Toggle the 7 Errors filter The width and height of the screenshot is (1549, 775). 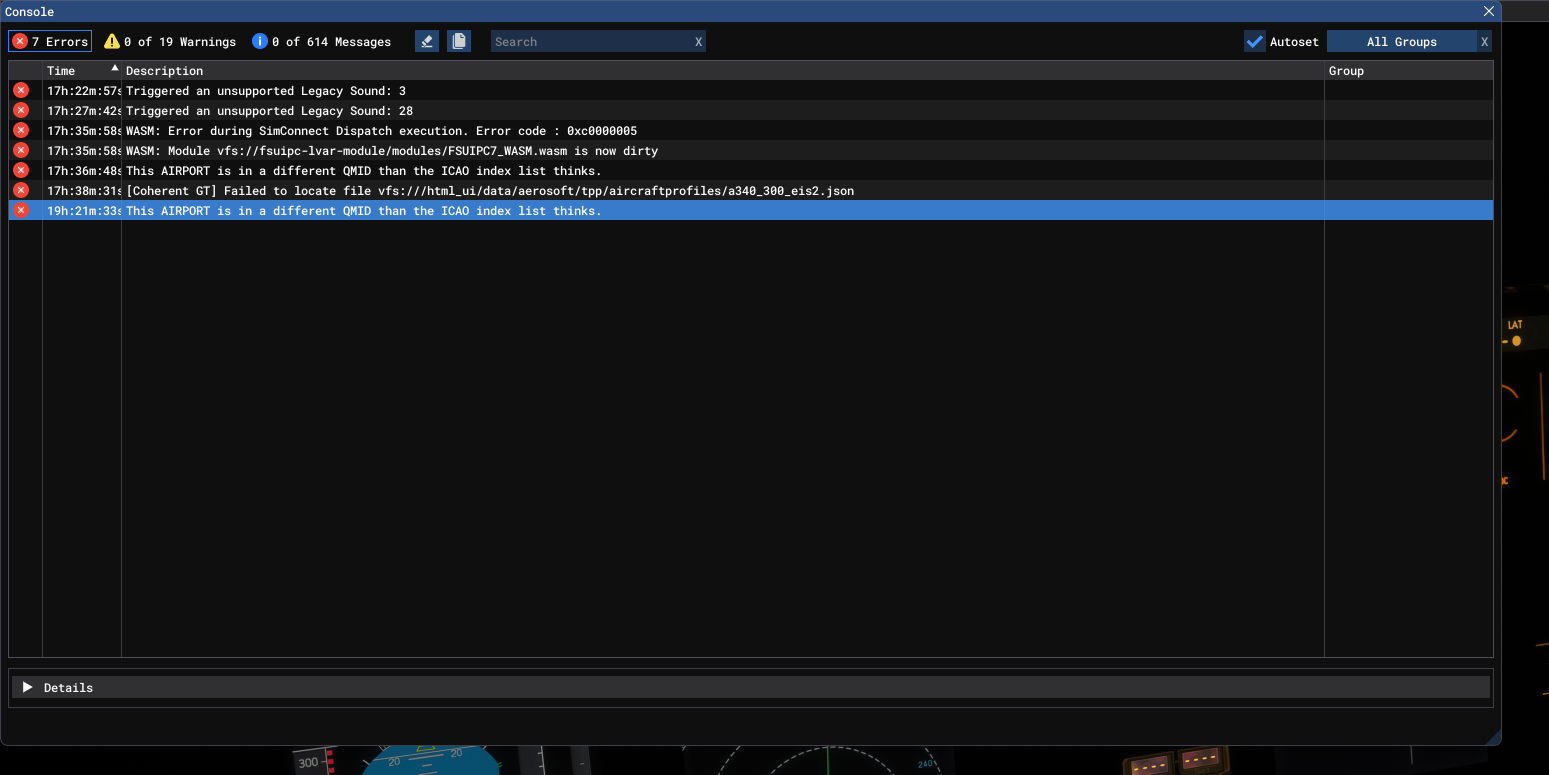pyautogui.click(x=50, y=41)
